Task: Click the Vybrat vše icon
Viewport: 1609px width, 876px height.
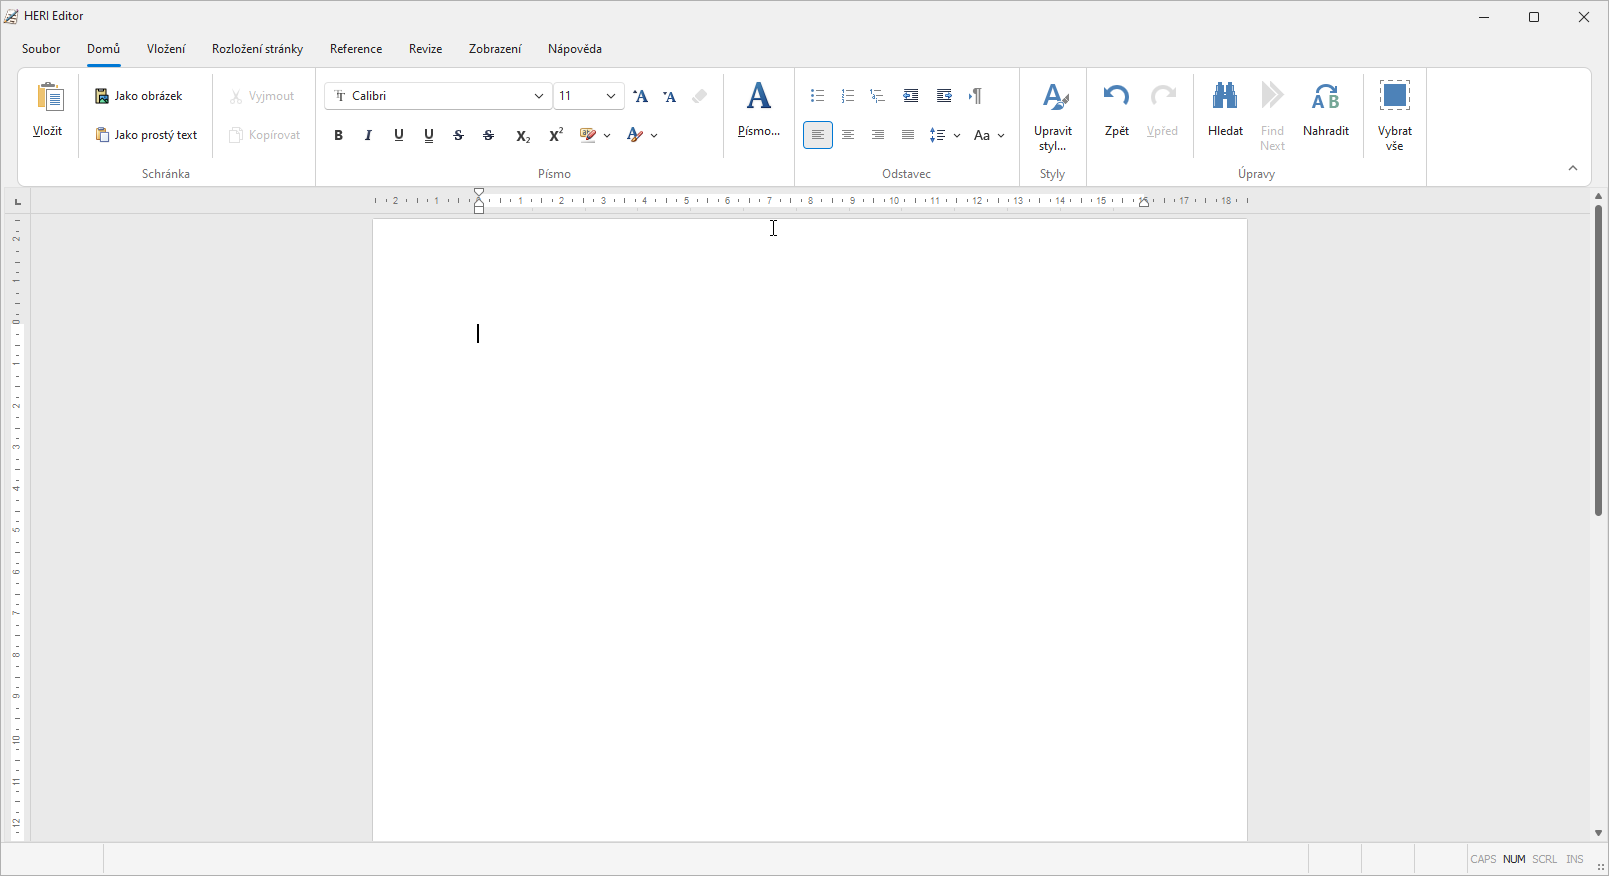Action: click(1394, 96)
